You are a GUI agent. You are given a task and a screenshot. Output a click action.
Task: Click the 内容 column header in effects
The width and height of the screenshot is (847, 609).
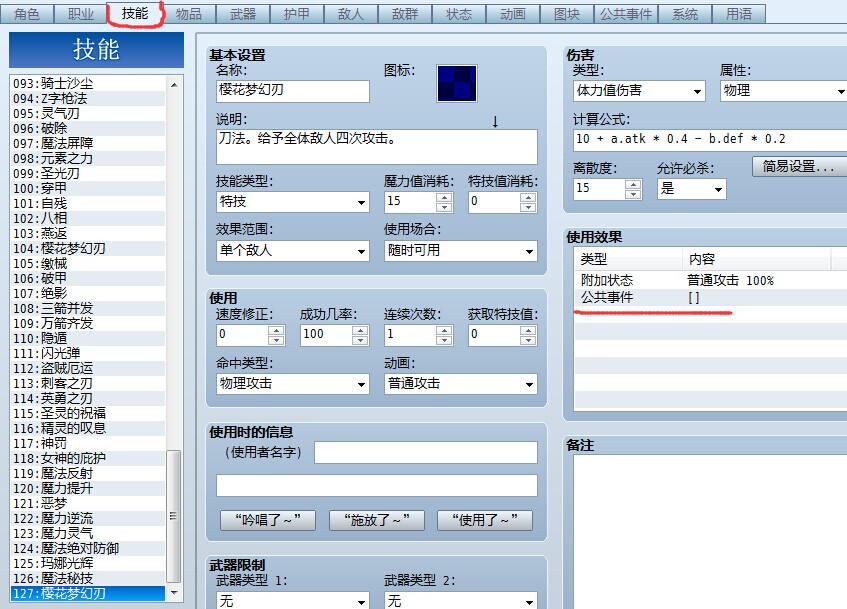click(756, 259)
